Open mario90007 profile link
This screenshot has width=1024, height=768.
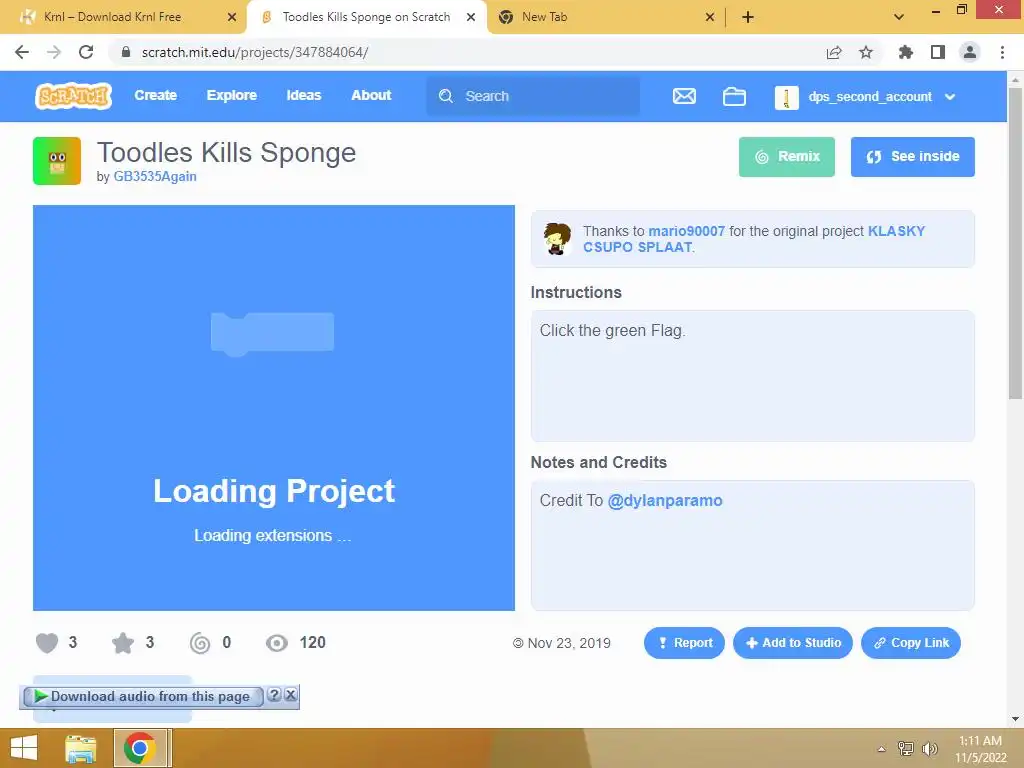tap(686, 231)
